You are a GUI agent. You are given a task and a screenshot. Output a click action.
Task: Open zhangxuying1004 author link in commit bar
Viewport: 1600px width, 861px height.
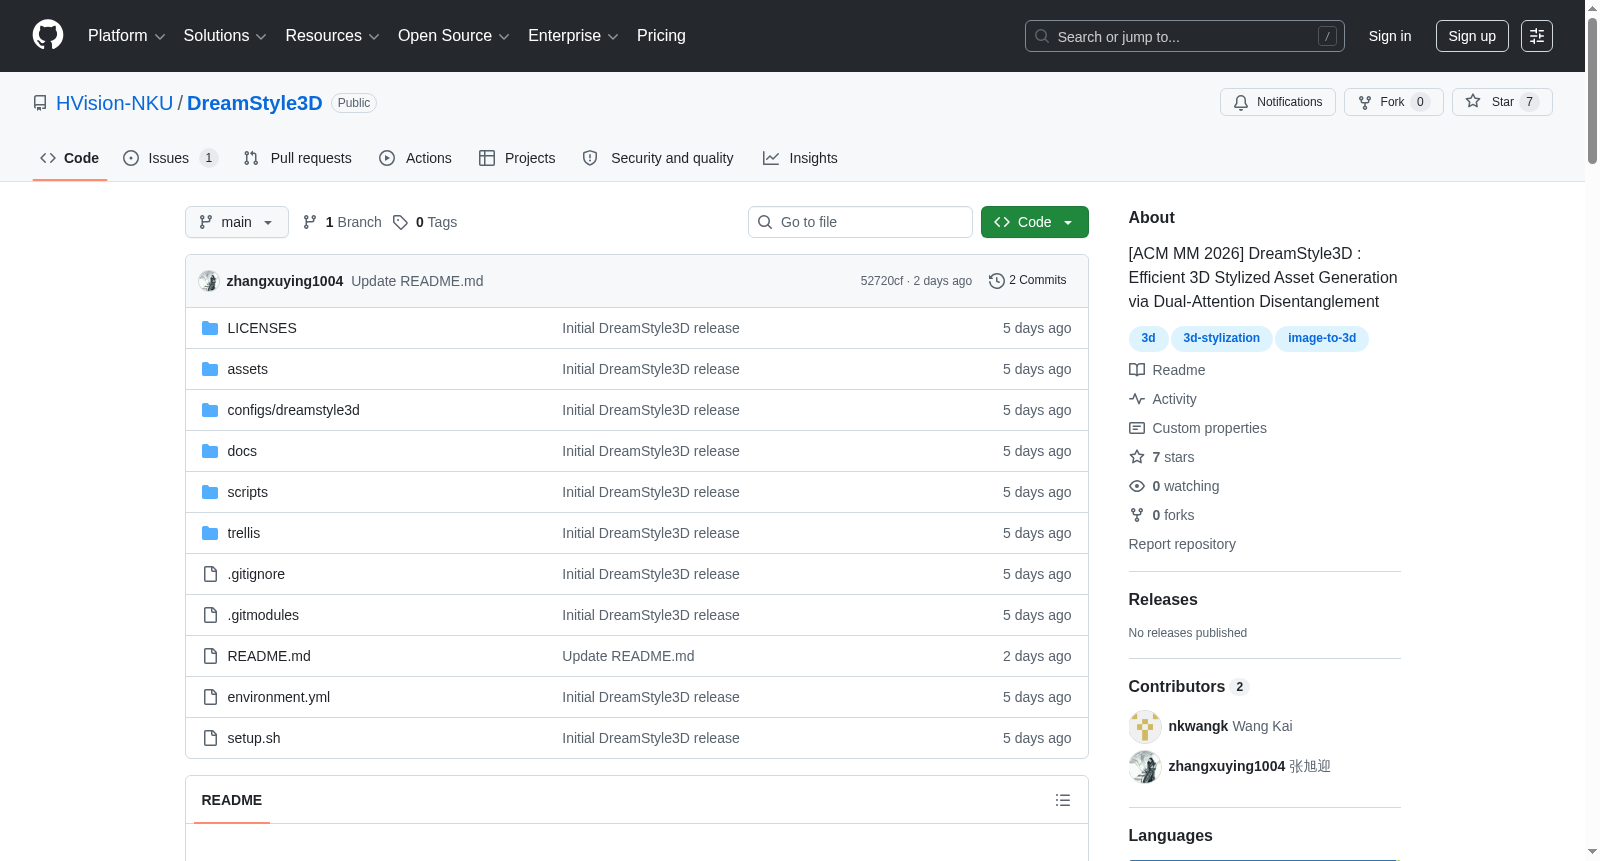pyautogui.click(x=285, y=281)
